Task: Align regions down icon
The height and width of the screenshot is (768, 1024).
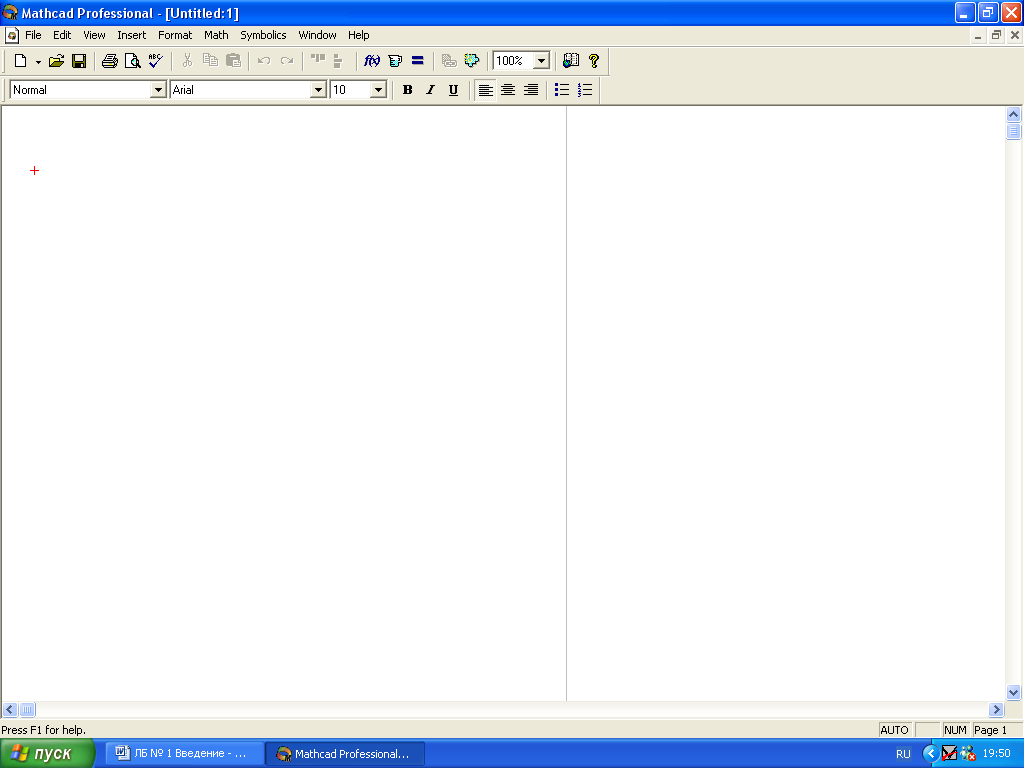Action: tap(338, 61)
